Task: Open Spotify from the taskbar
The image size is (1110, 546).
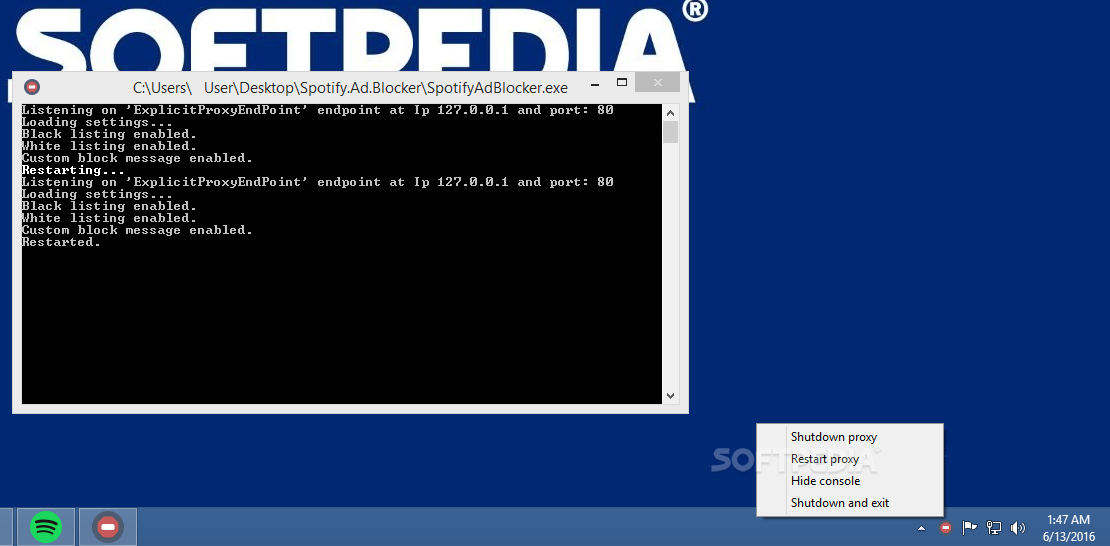Action: [x=46, y=527]
